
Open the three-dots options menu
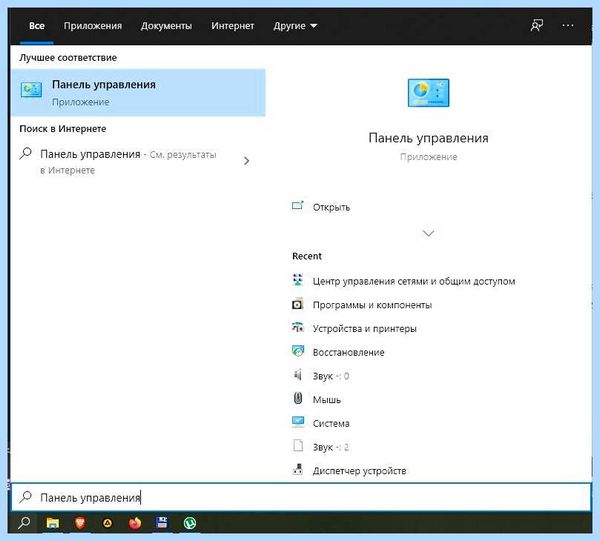click(x=567, y=26)
